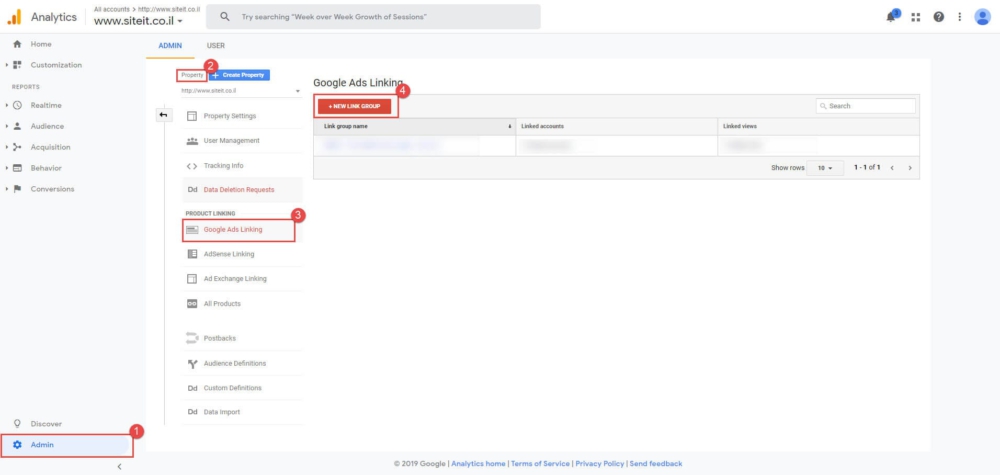Open the Analytics home footer link
The width and height of the screenshot is (1000, 475).
[x=478, y=464]
